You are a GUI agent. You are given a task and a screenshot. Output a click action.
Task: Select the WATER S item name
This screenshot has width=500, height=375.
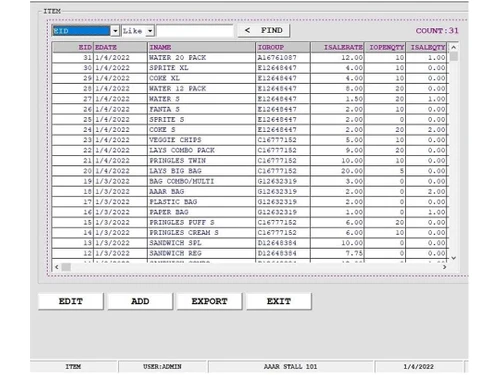pos(164,99)
